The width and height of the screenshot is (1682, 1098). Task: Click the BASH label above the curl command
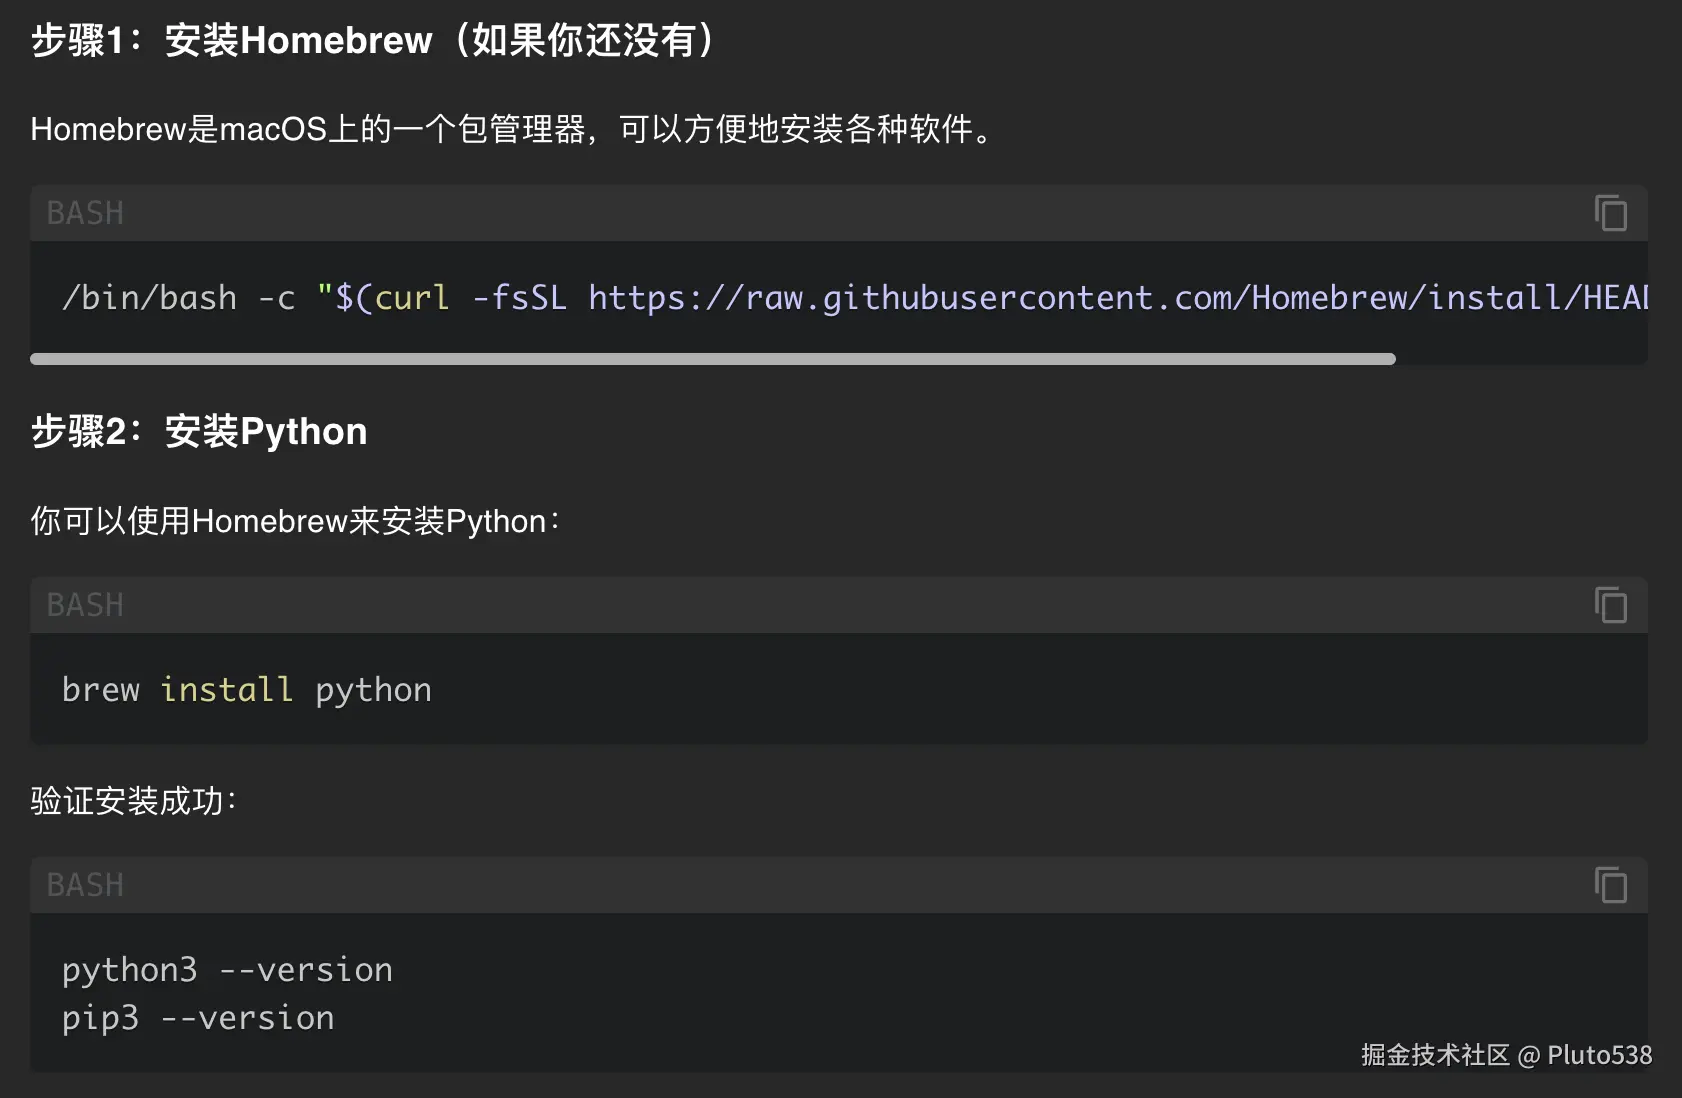pyautogui.click(x=85, y=213)
